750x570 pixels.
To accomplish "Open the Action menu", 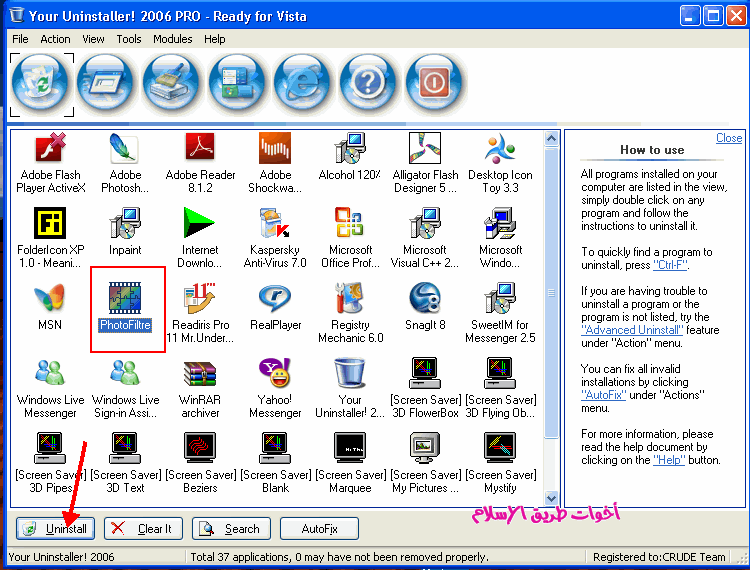I will pos(55,39).
